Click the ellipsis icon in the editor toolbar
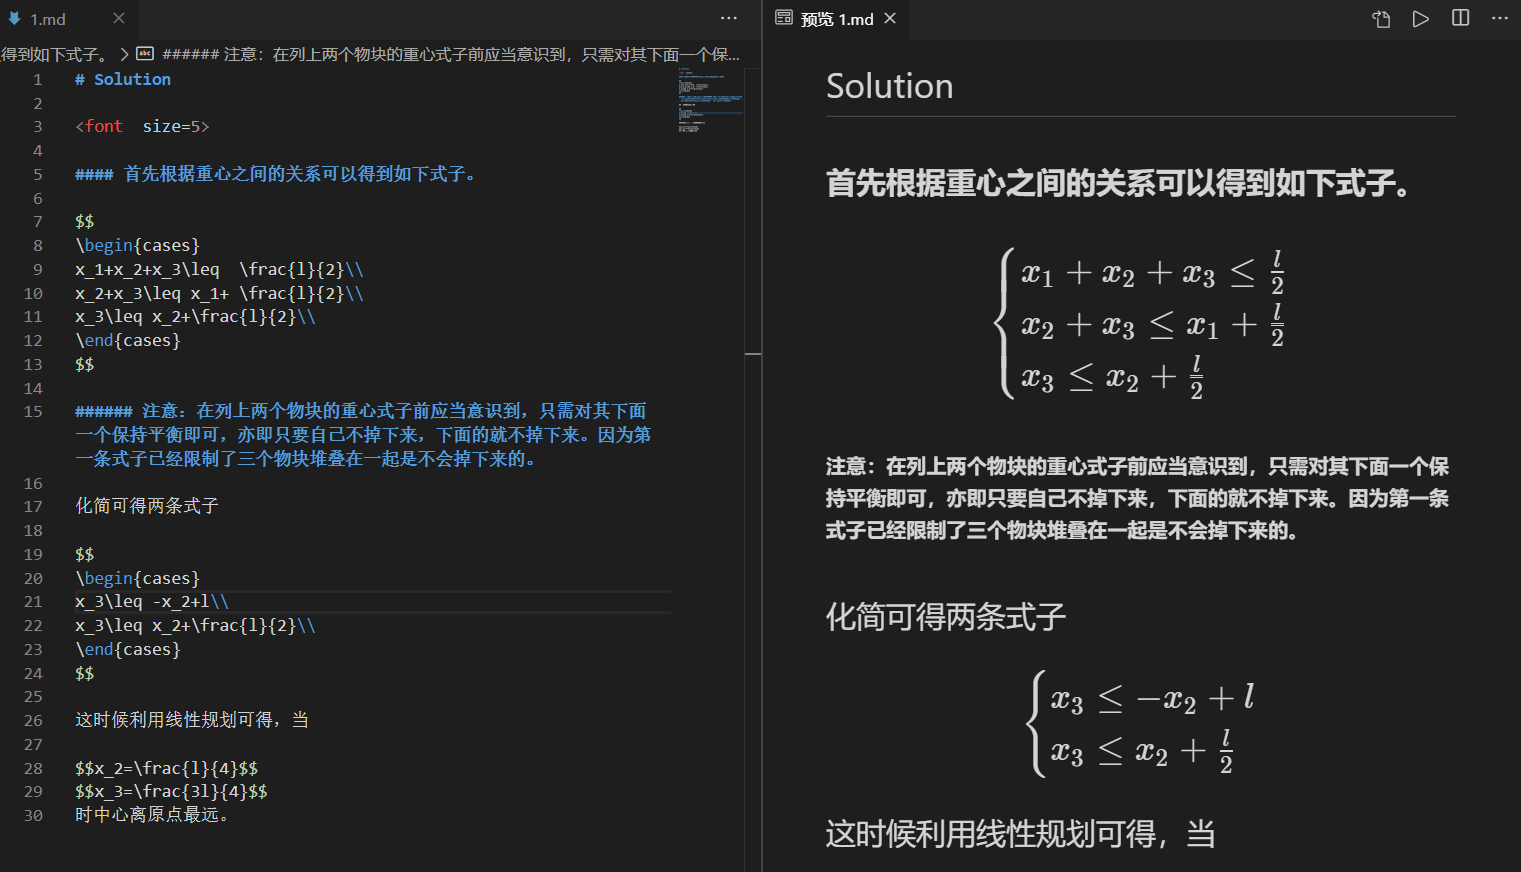This screenshot has width=1521, height=872. coord(728,17)
